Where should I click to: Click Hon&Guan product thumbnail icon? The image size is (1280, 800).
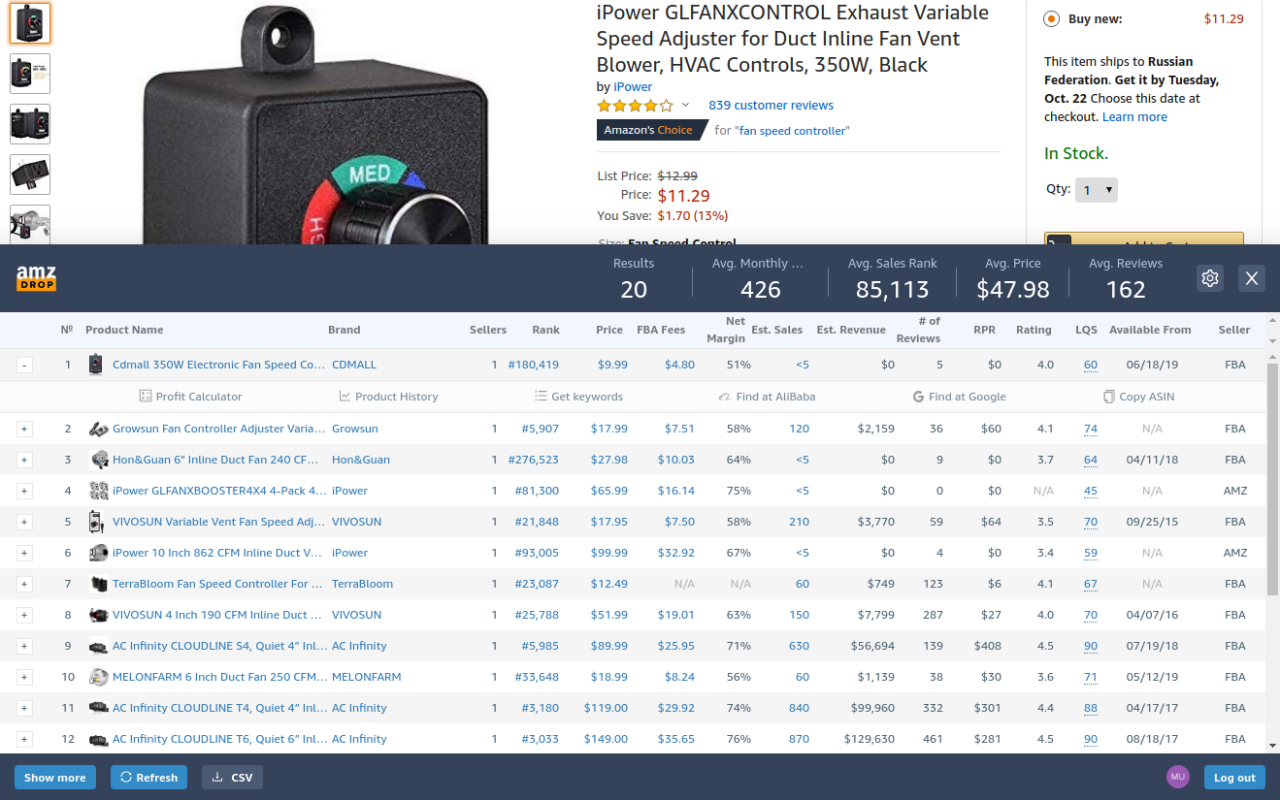(98, 460)
